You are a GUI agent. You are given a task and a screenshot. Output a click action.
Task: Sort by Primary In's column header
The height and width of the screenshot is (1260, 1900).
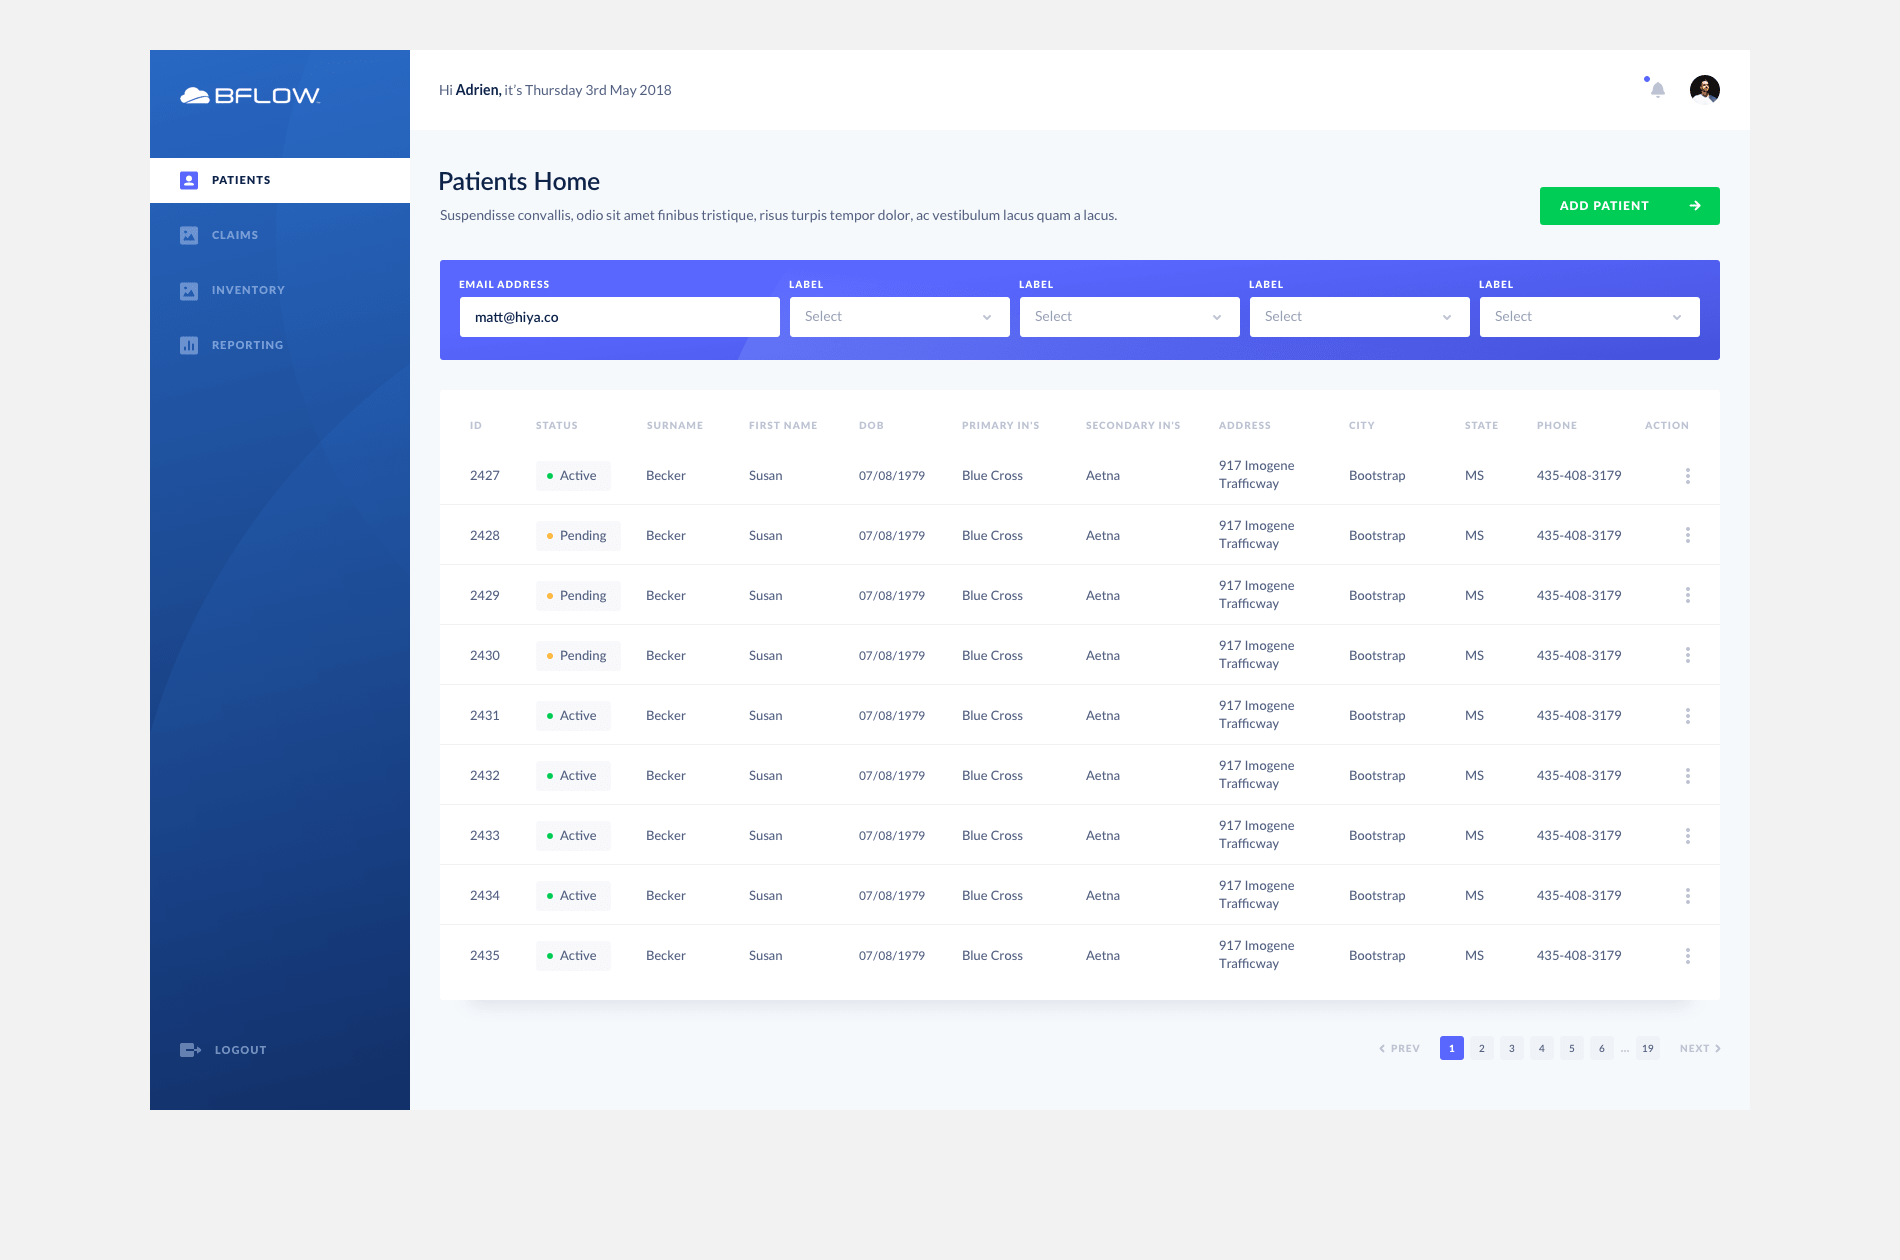[x=1001, y=426]
